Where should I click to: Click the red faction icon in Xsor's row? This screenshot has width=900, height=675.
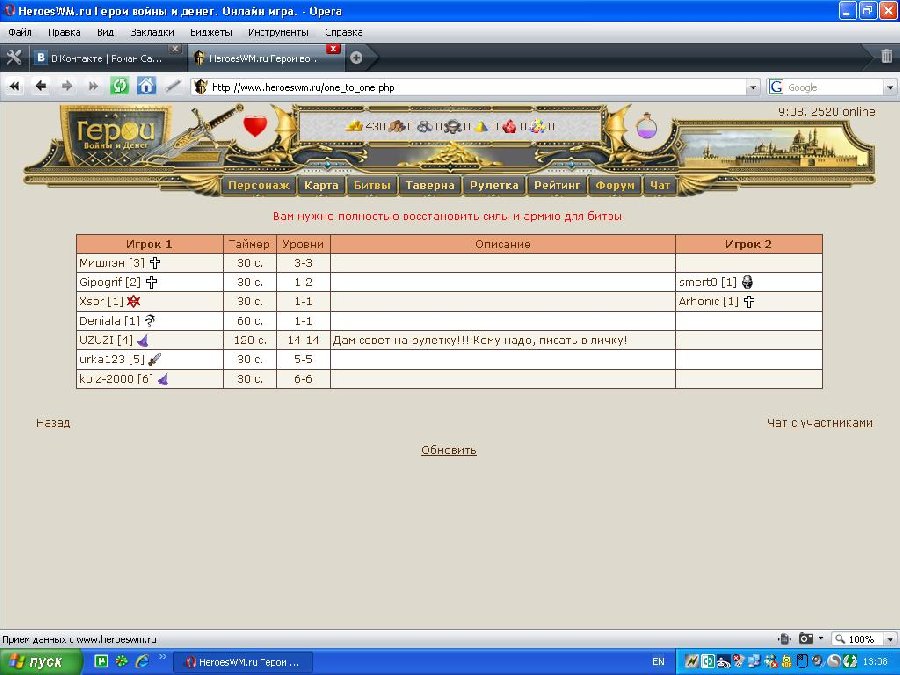[x=134, y=301]
